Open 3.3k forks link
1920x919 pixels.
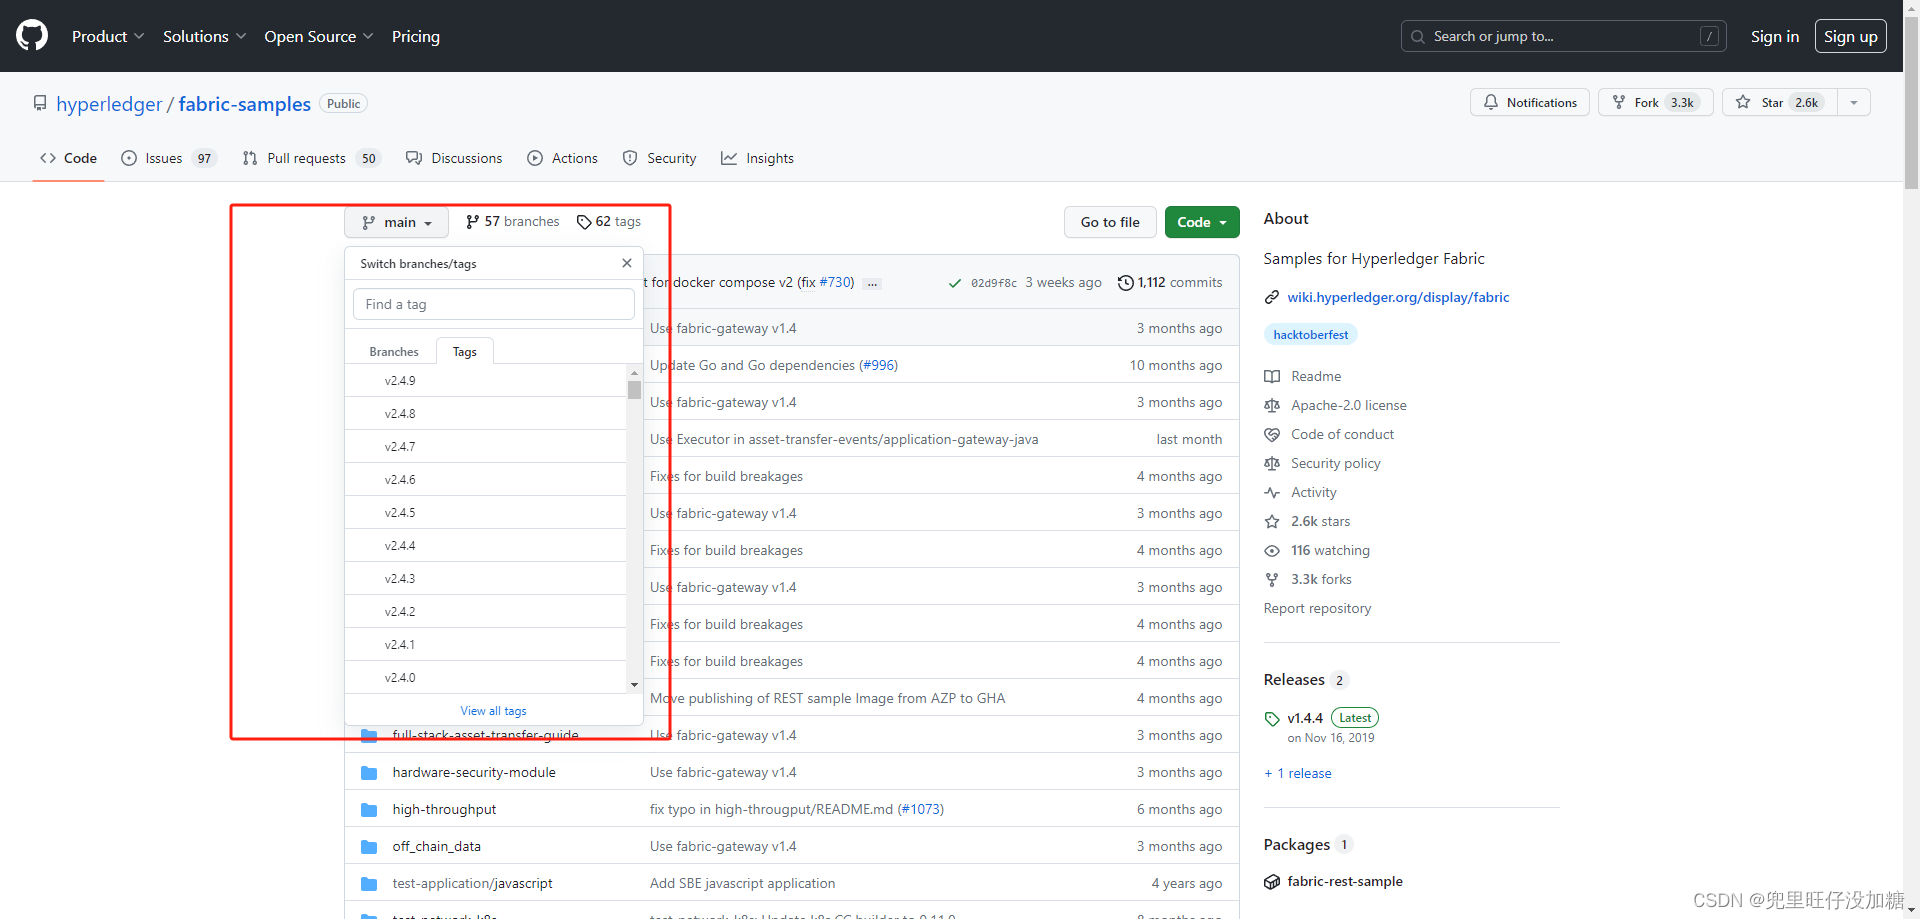tap(1308, 579)
